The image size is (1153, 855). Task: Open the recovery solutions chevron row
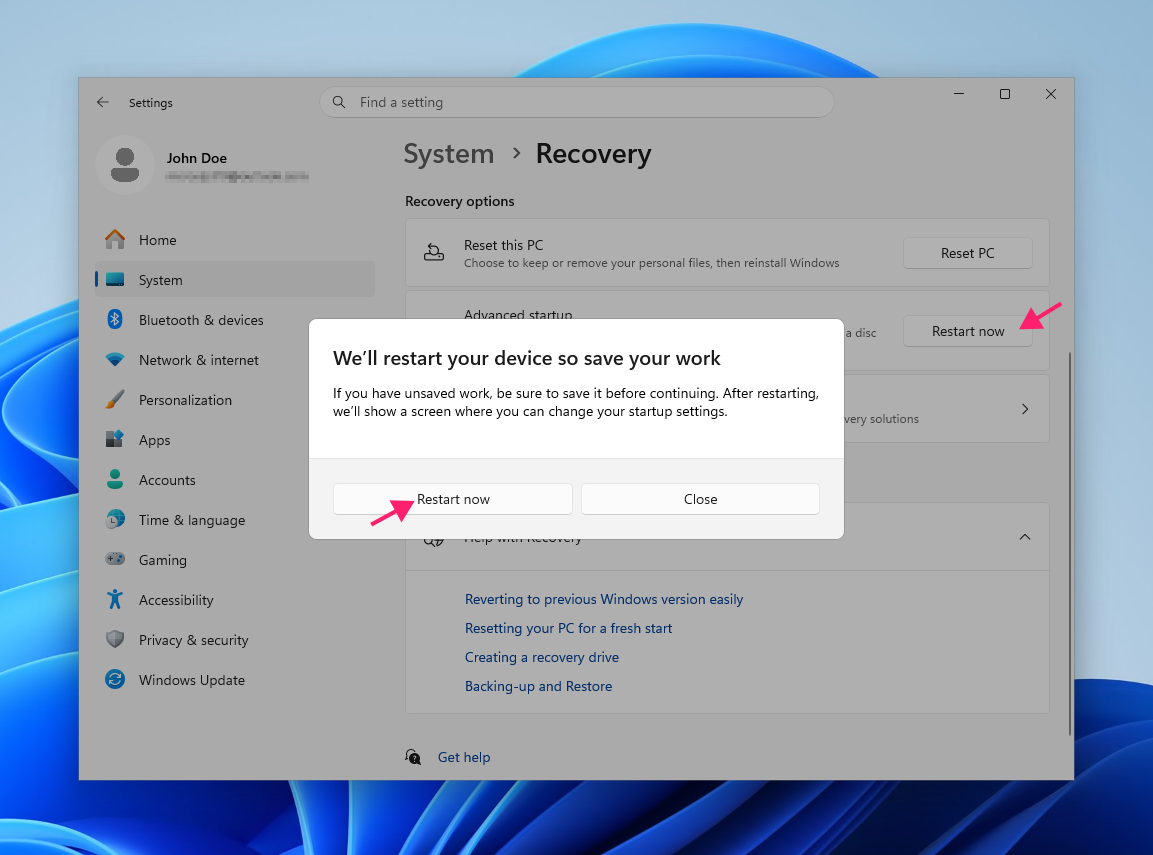click(x=1024, y=409)
